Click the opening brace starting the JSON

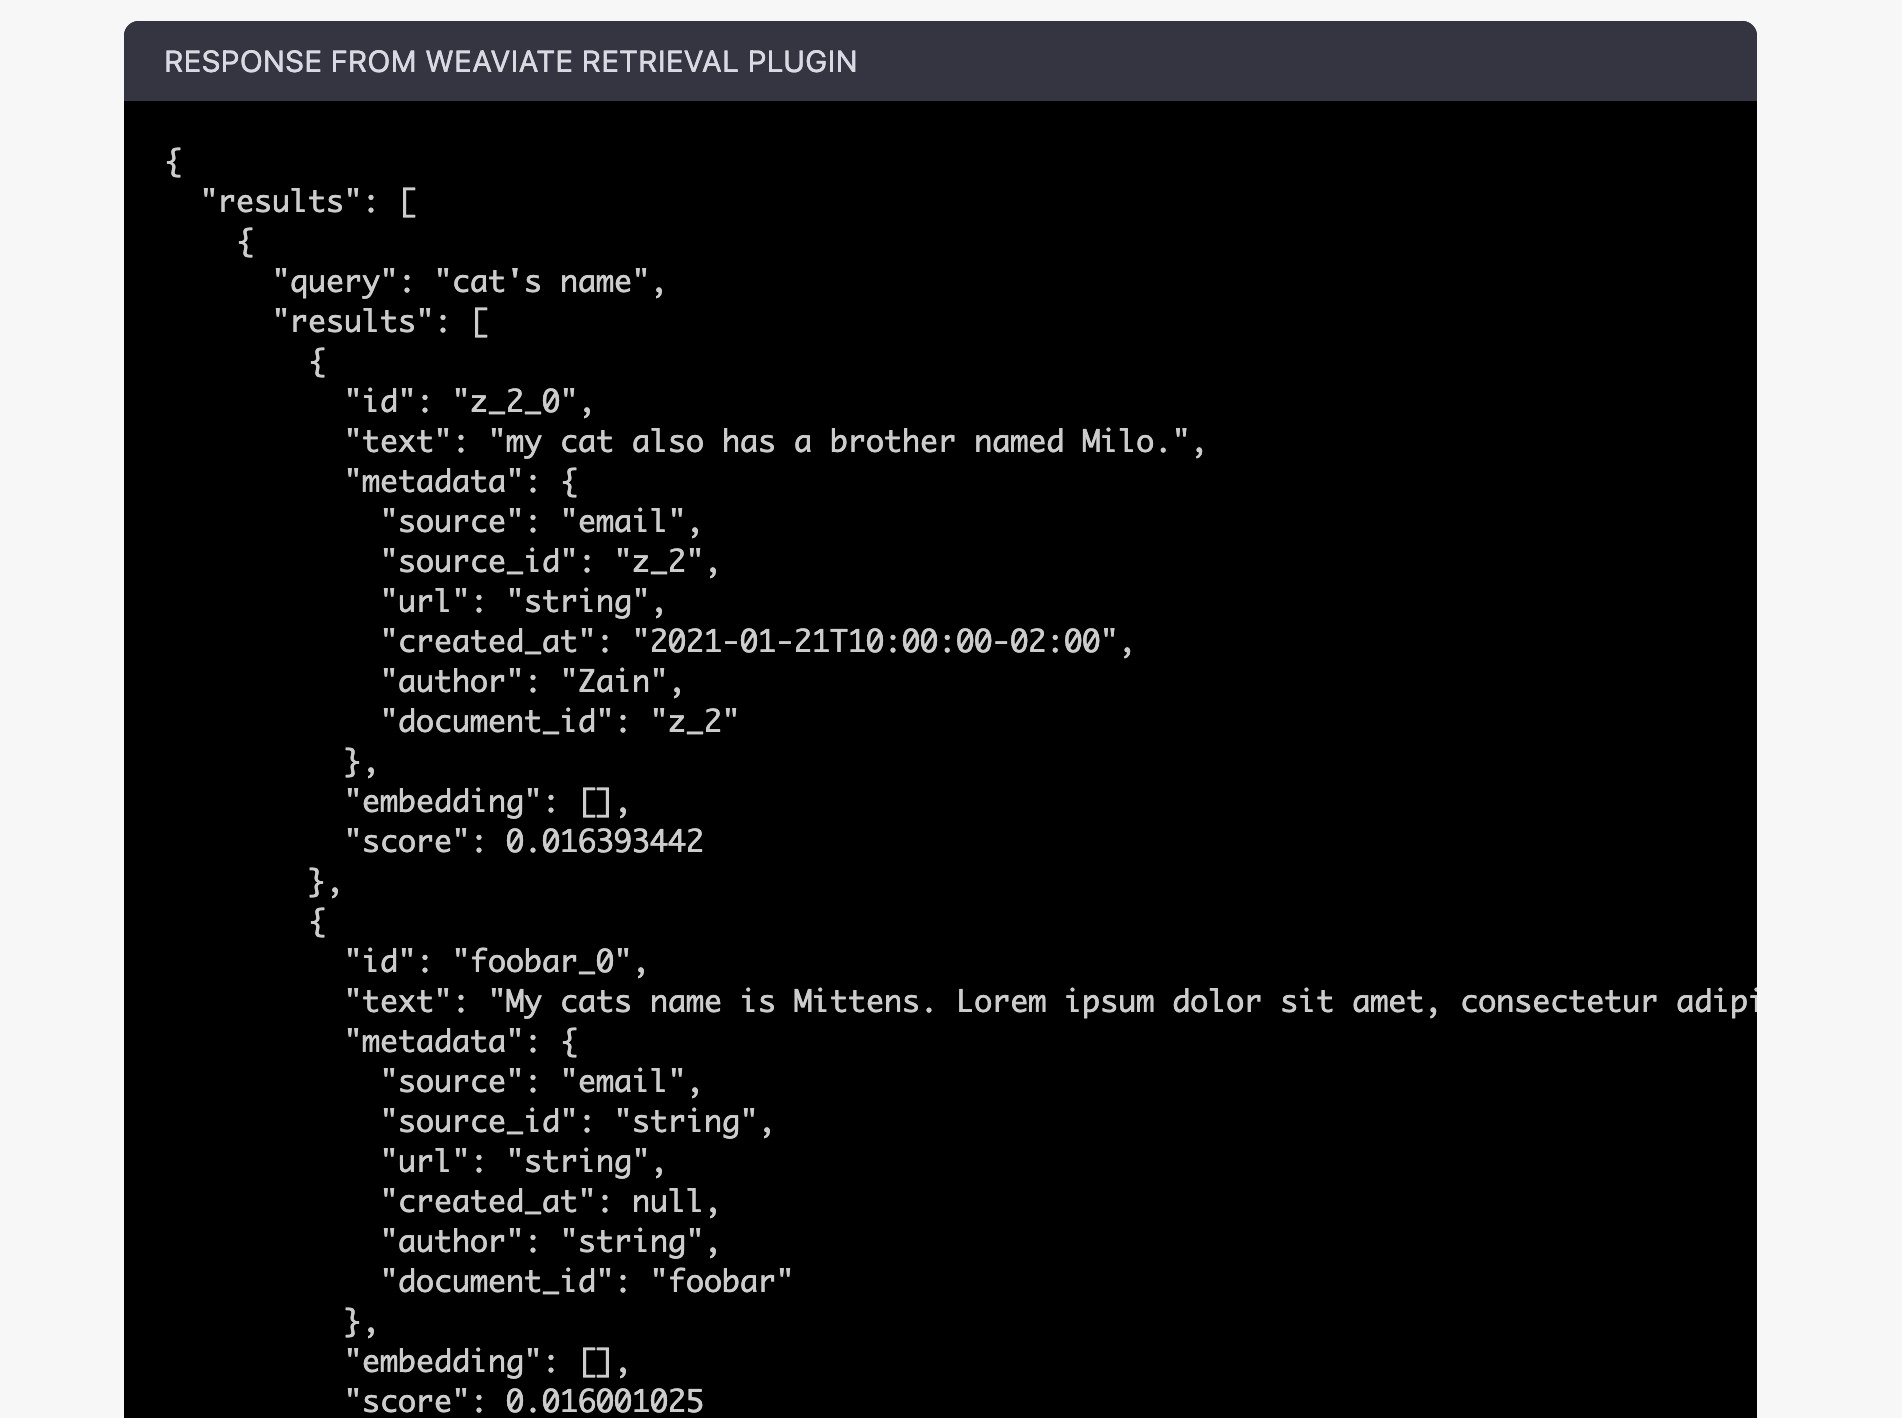pos(174,162)
